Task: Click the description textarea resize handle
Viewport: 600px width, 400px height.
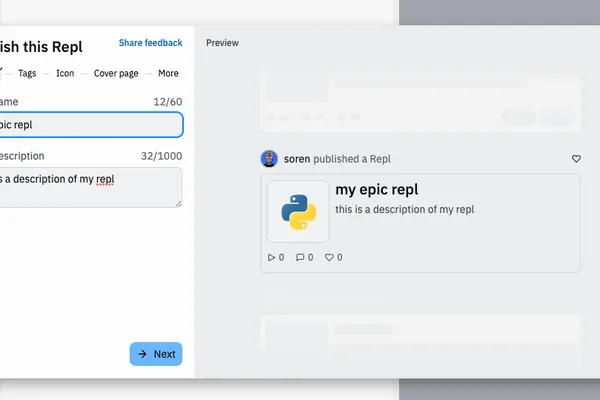Action: point(178,204)
